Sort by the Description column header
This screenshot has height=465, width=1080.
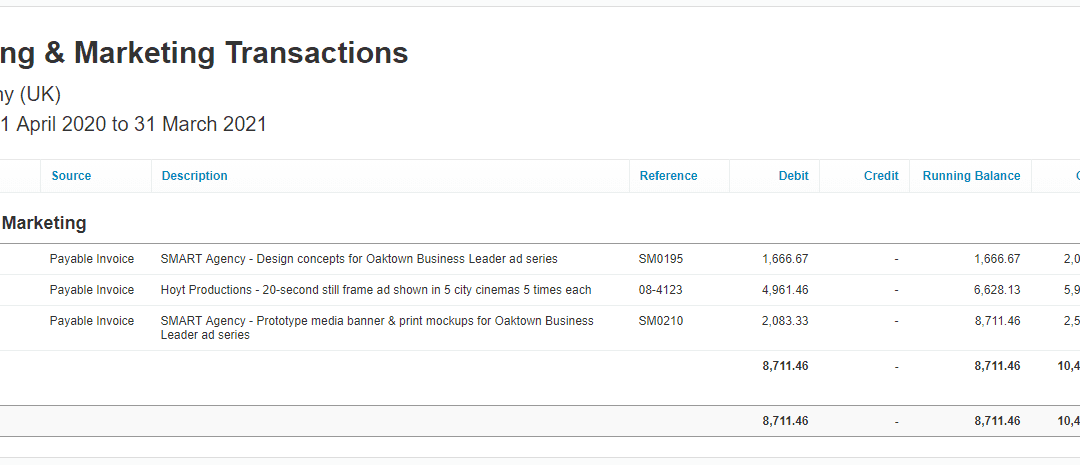pos(194,176)
